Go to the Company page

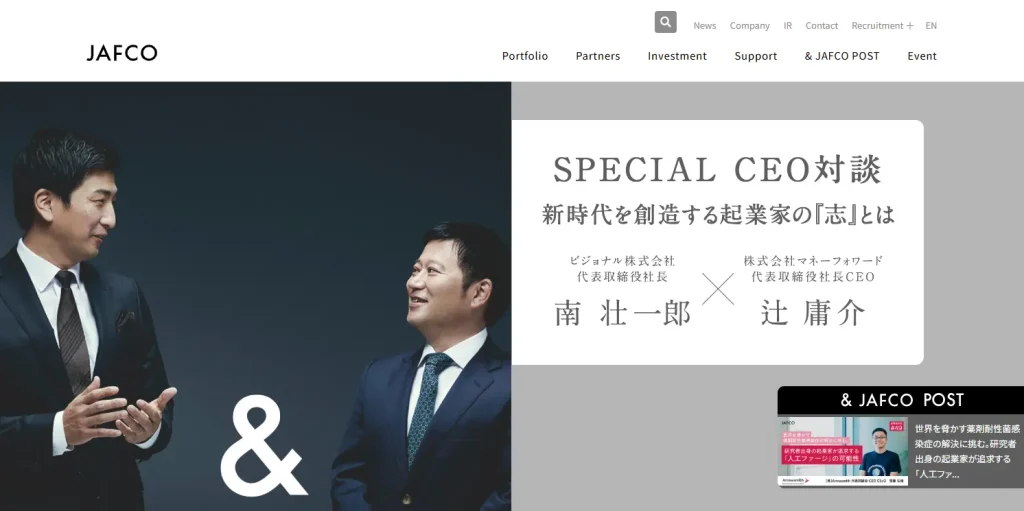click(x=750, y=25)
